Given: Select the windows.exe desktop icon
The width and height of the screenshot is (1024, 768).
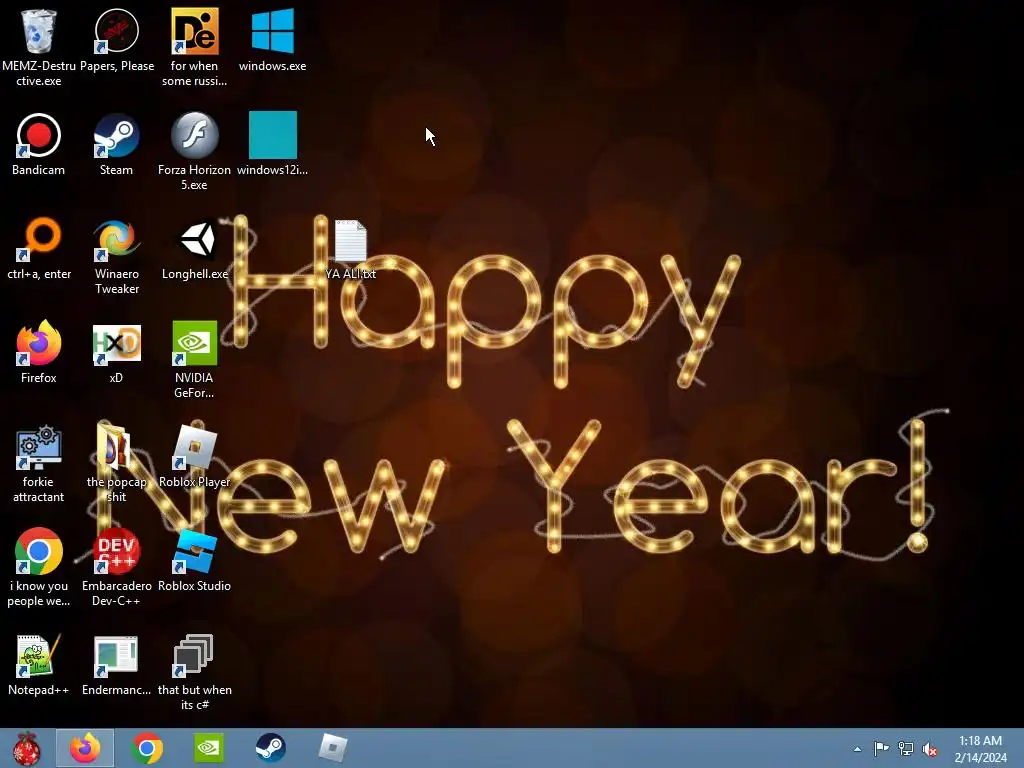Looking at the screenshot, I should (x=272, y=31).
